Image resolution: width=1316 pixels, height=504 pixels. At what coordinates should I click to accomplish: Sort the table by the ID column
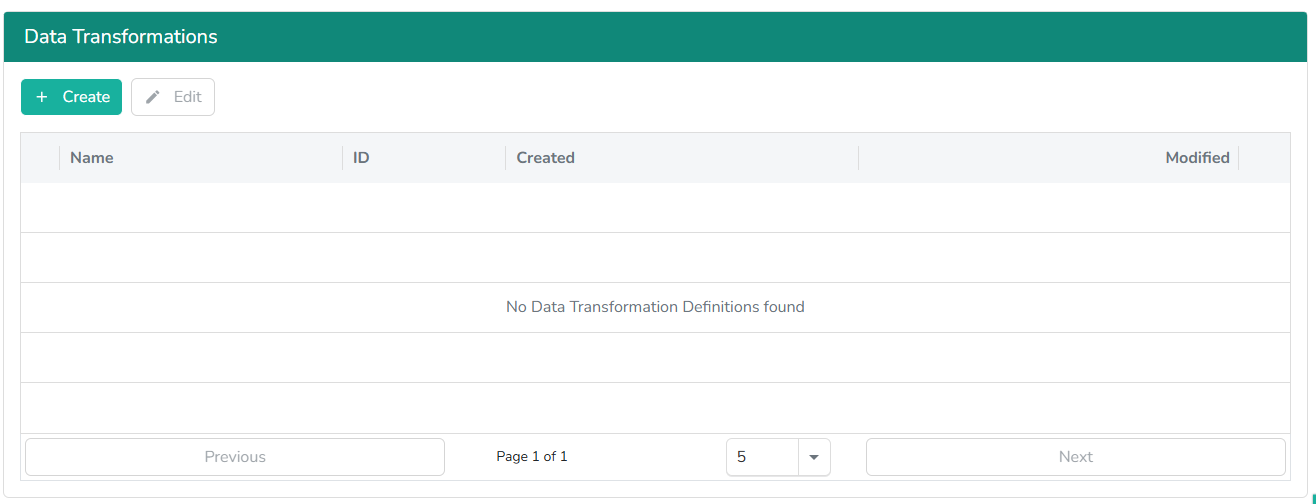361,158
